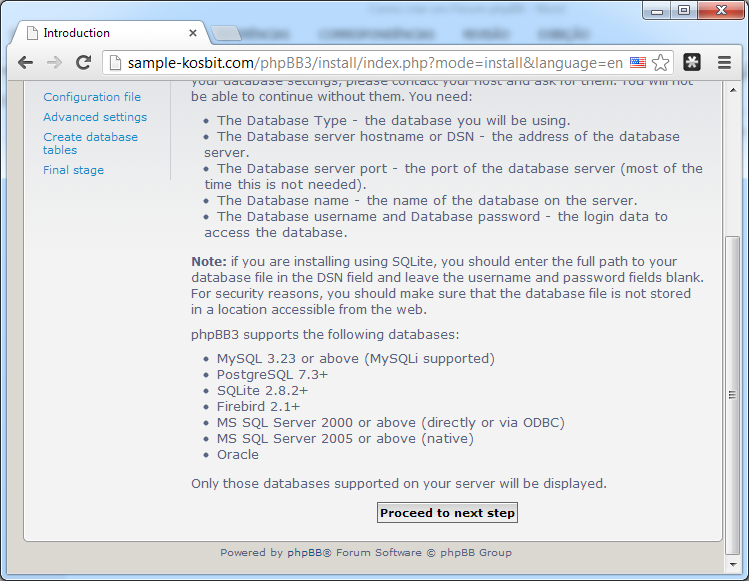749x581 pixels.
Task: Open the Final stage link
Action: pos(73,170)
